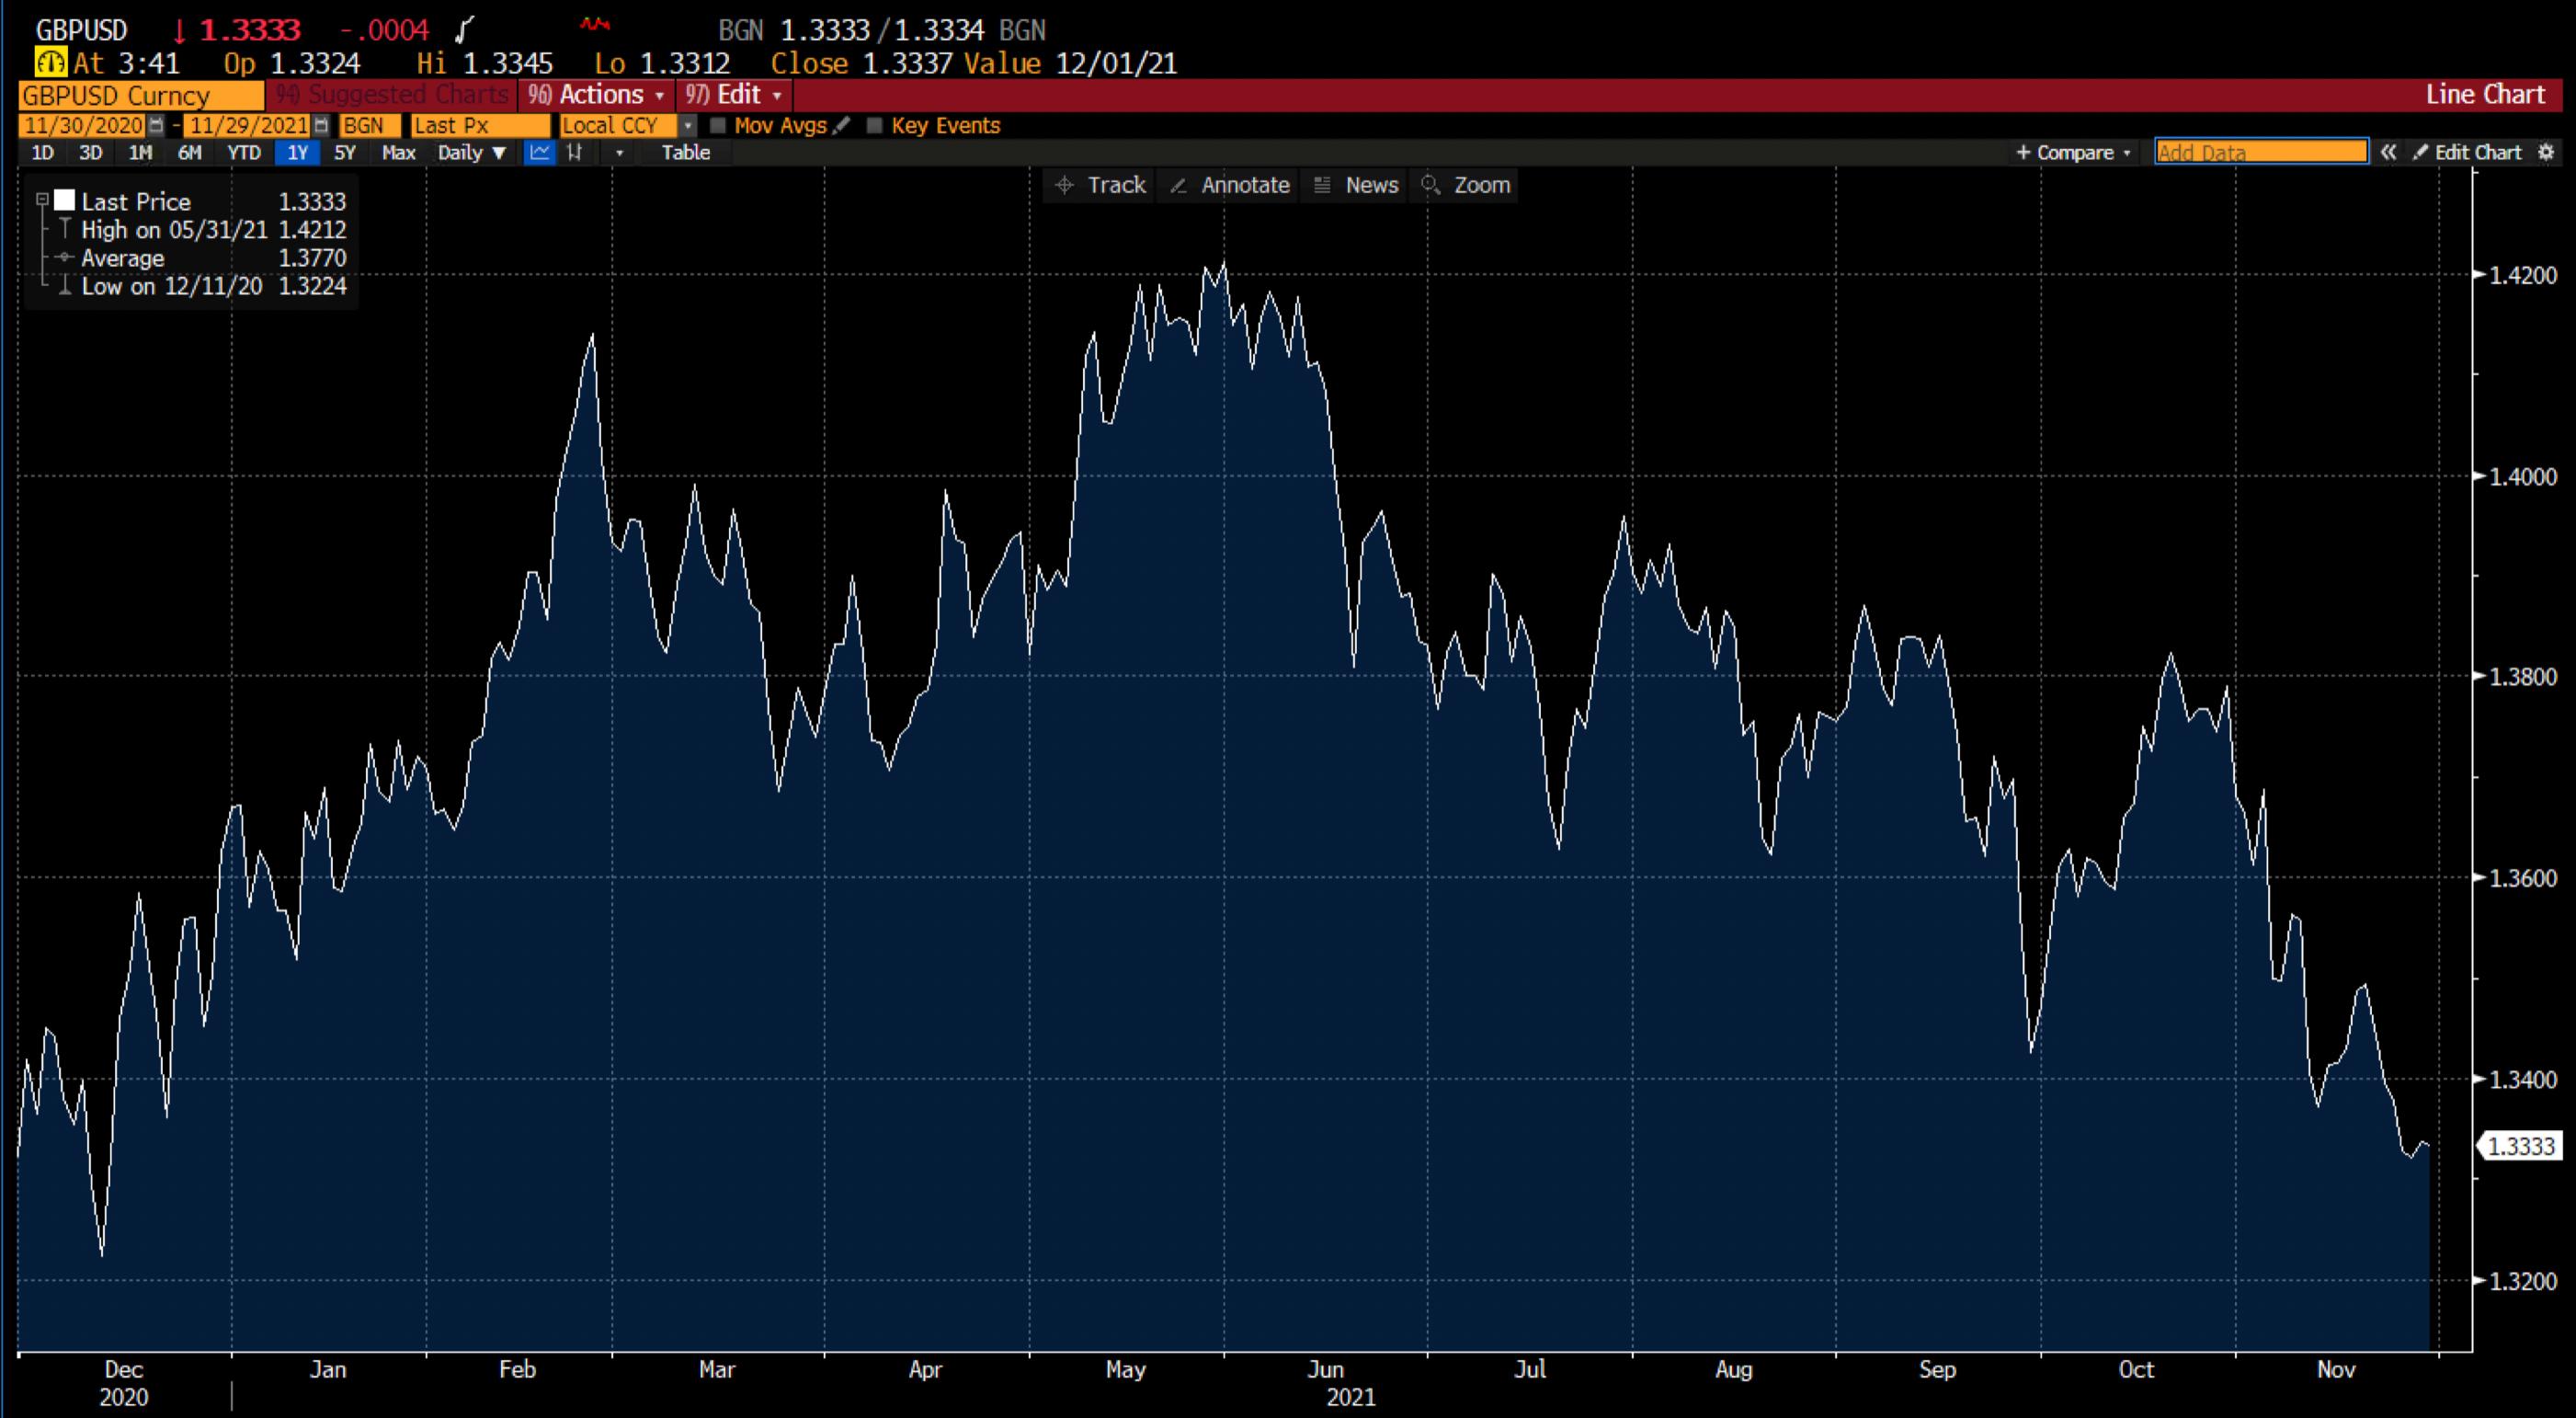Select the line chart type icon
Image resolution: width=2576 pixels, height=1418 pixels.
point(539,153)
